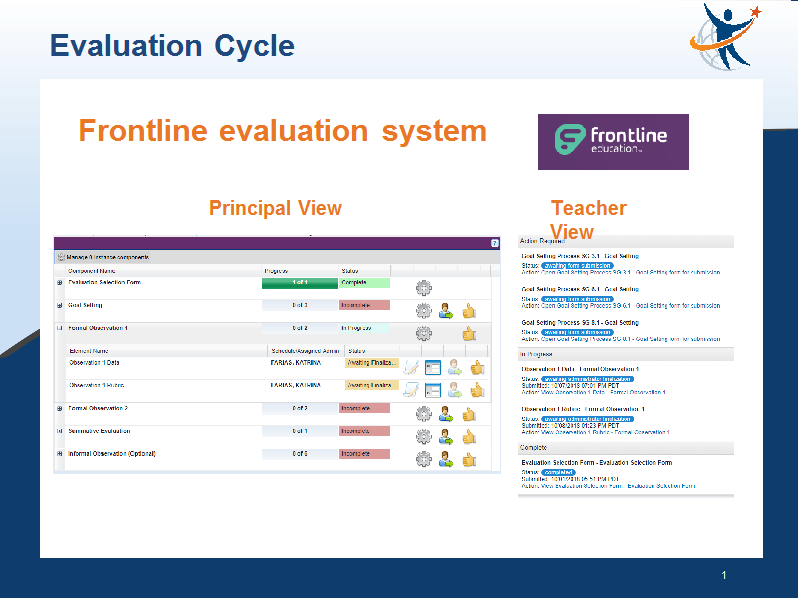800x600 pixels.
Task: Click user icon in Observation 1 Data row
Action: pos(455,367)
